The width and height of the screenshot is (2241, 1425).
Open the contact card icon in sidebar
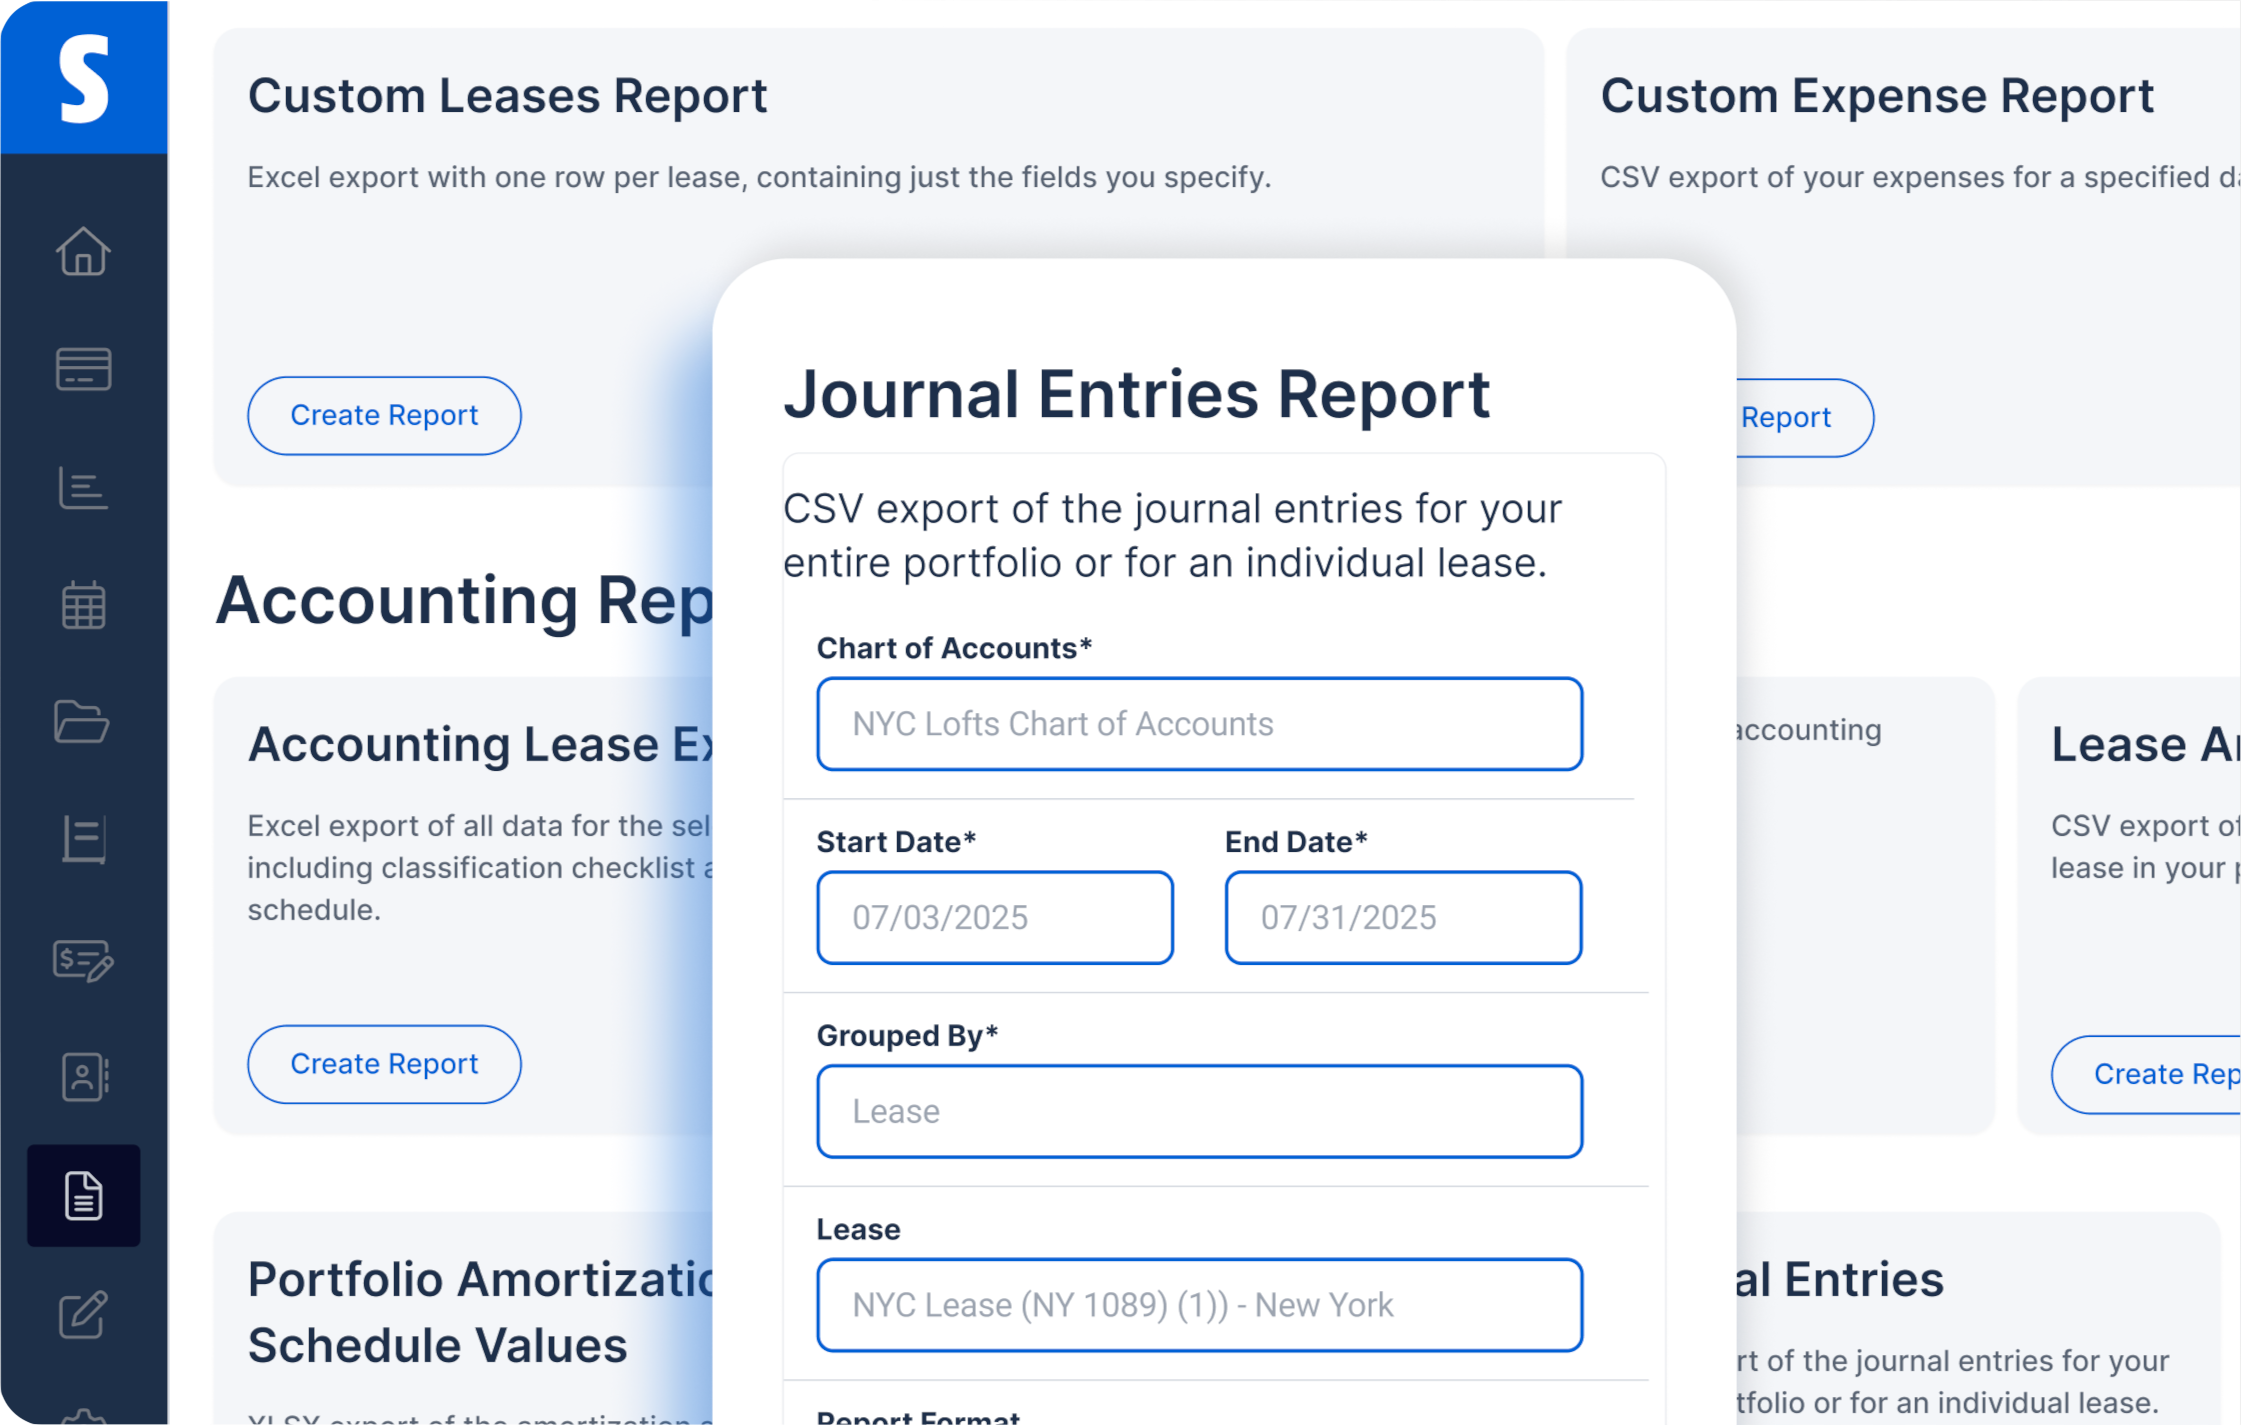pyautogui.click(x=84, y=1078)
